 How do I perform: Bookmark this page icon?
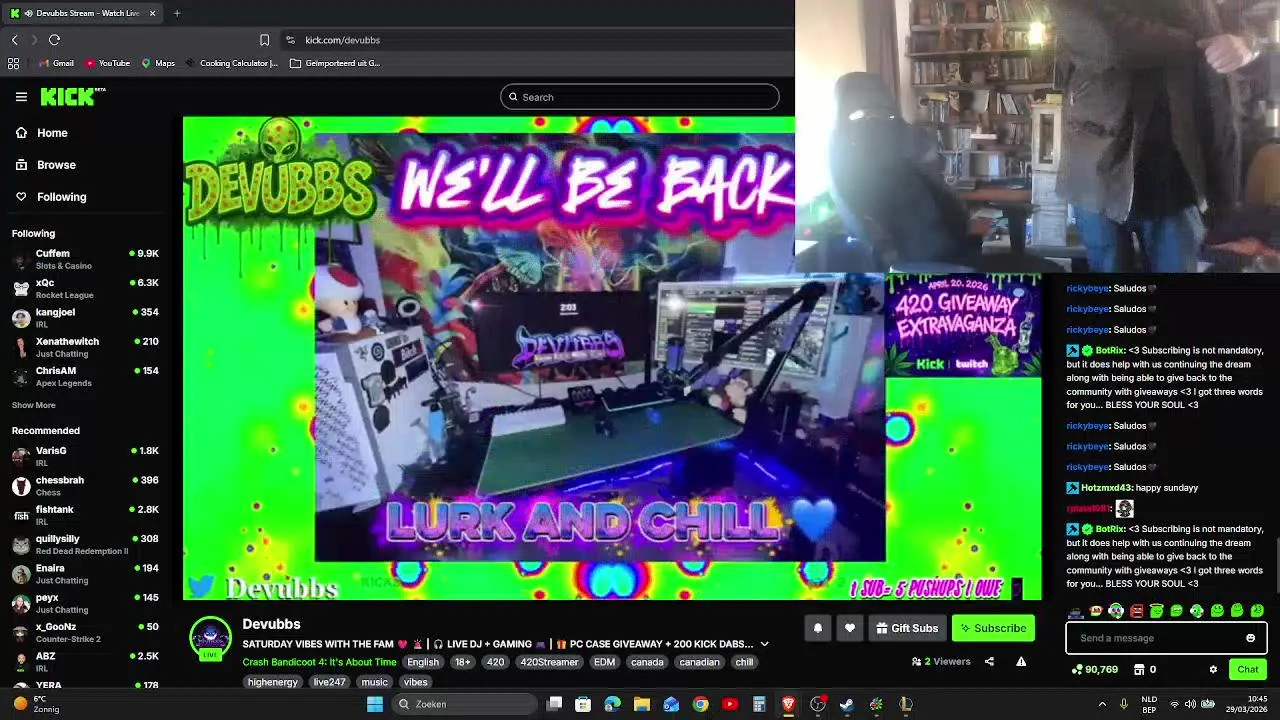[264, 40]
